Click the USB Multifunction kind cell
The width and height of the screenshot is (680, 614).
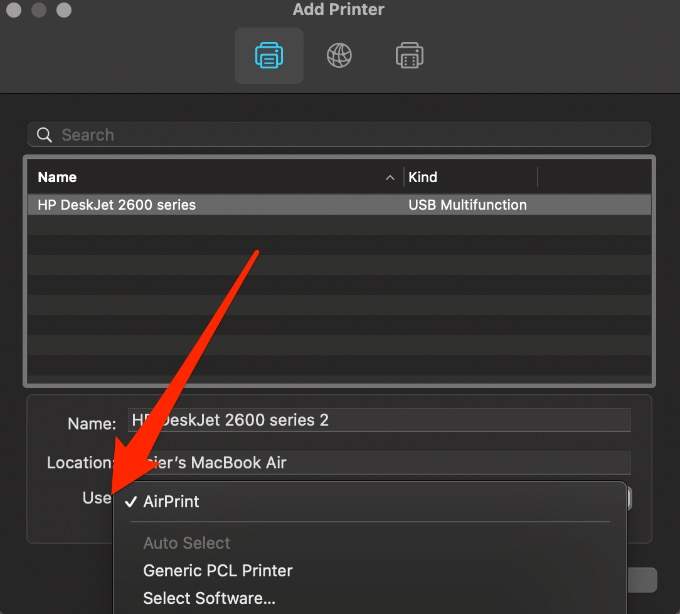coord(468,205)
